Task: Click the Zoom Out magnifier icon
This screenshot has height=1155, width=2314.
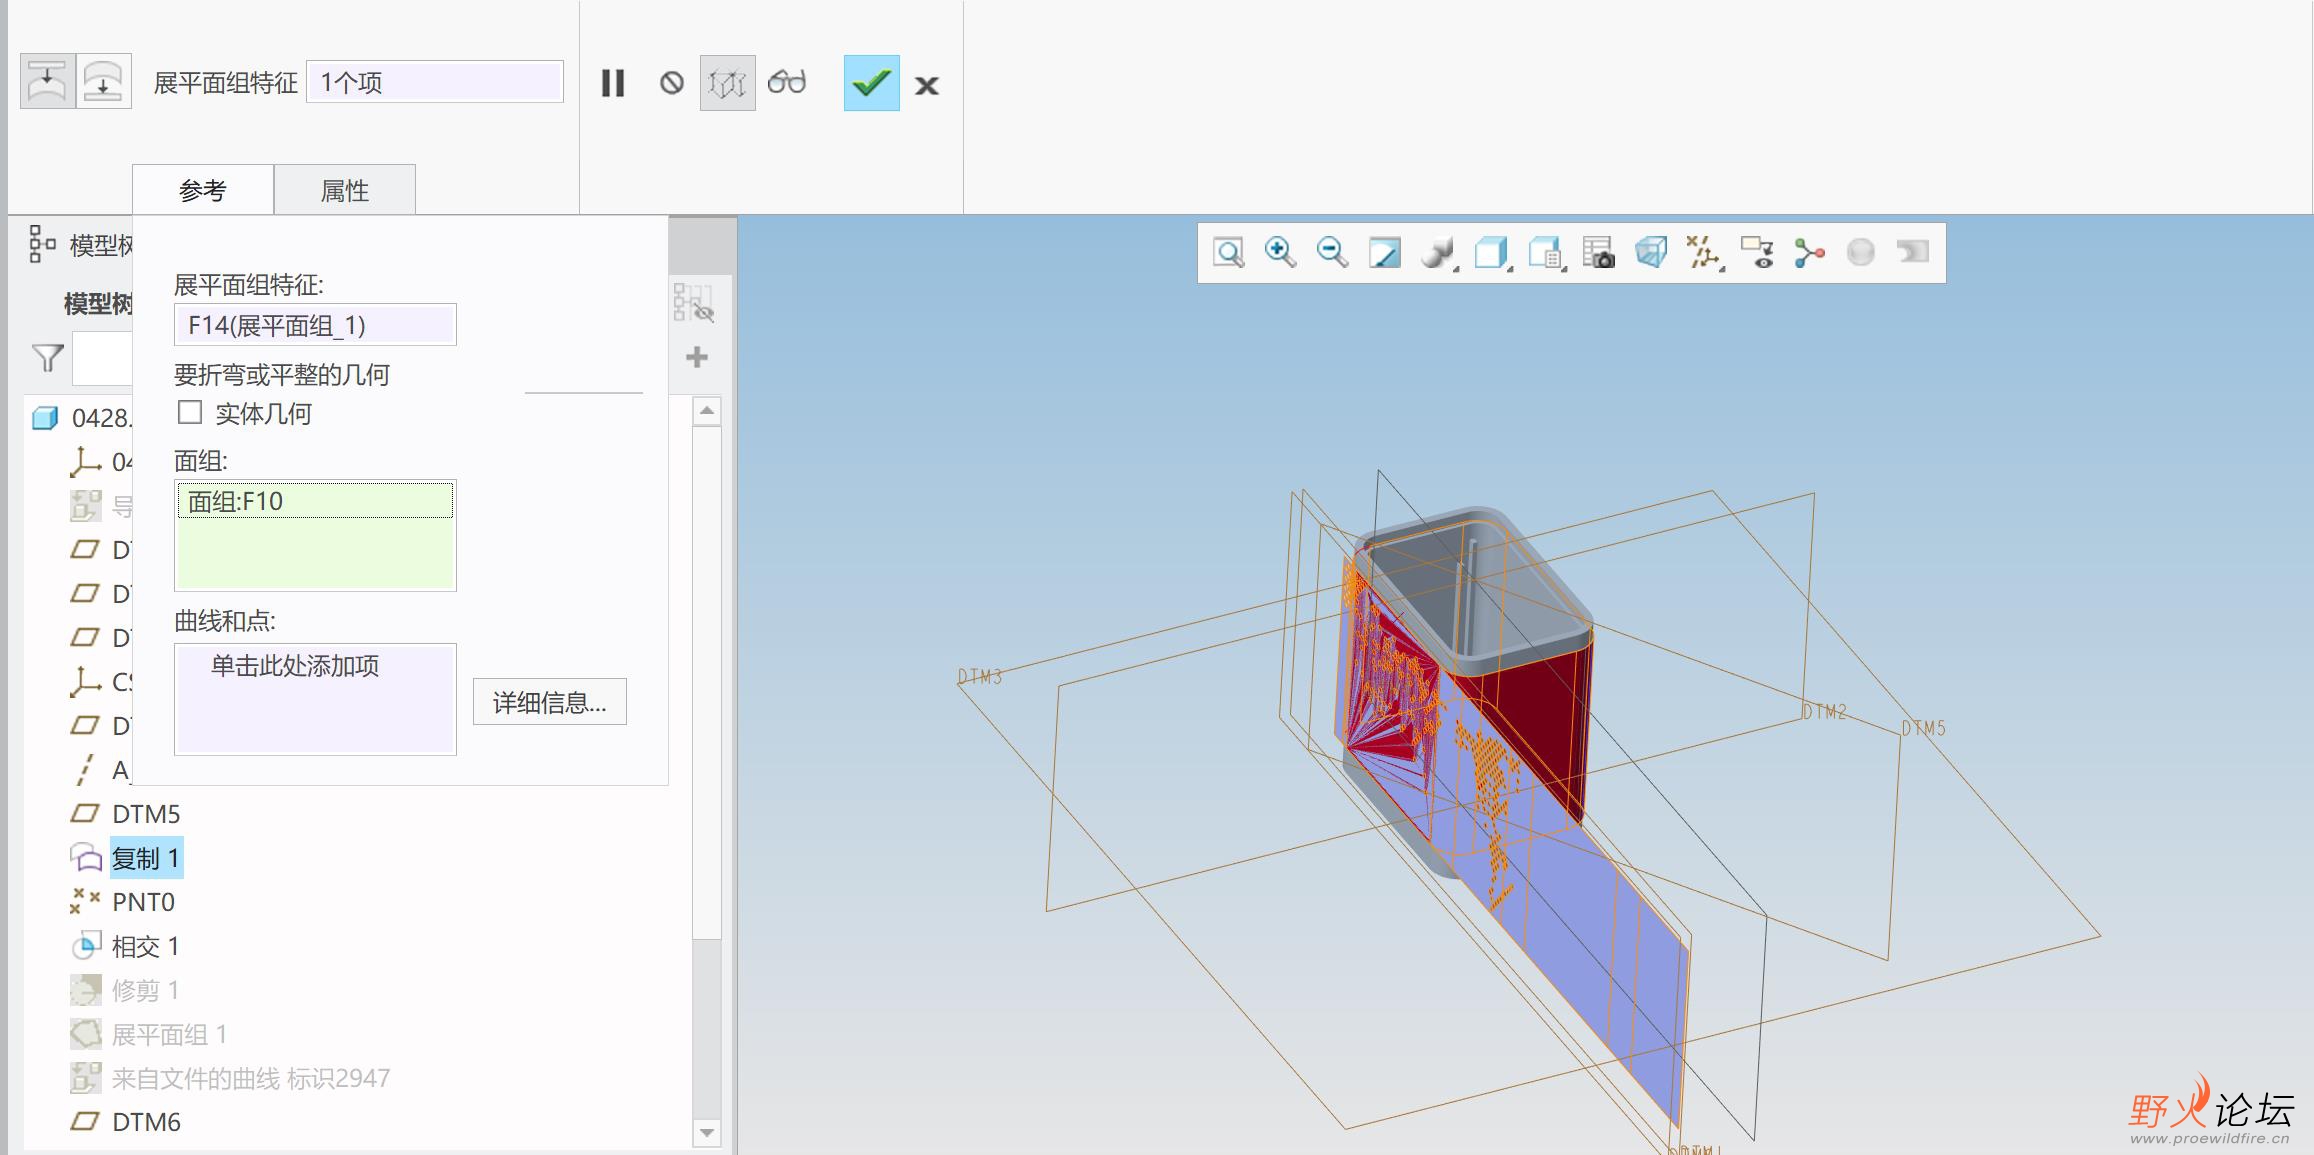Action: point(1332,253)
